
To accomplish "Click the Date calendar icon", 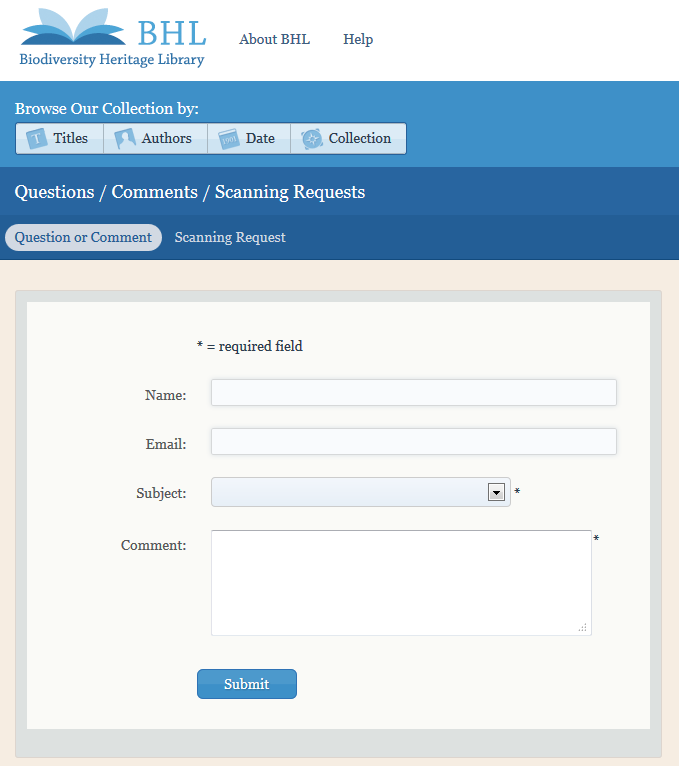I will click(228, 139).
